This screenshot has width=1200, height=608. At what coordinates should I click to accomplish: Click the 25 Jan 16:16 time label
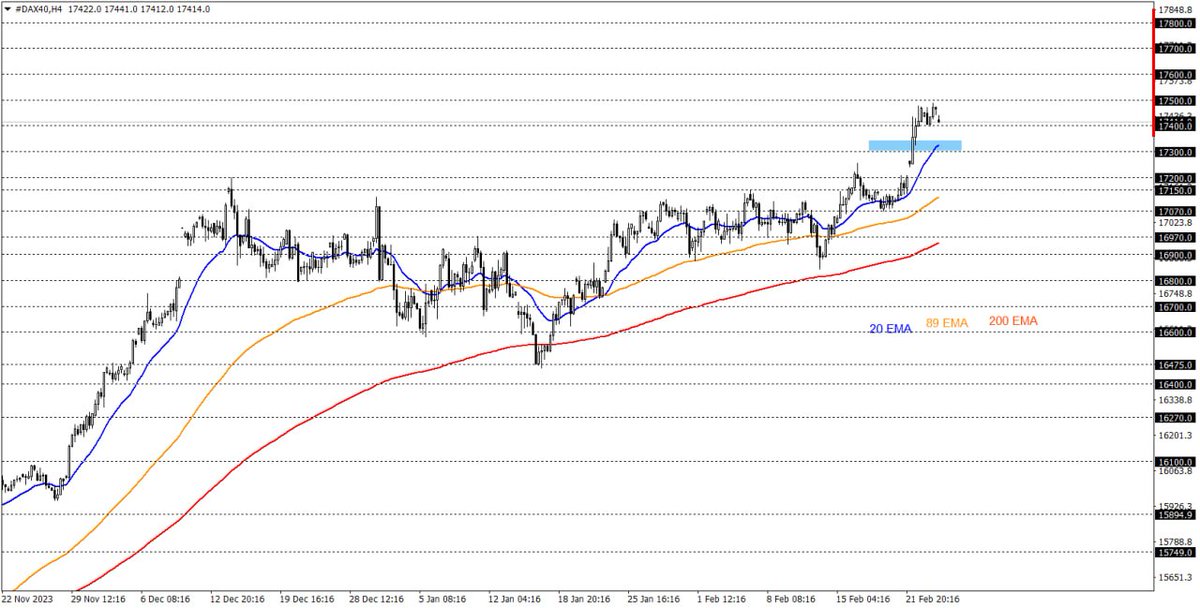[x=654, y=599]
